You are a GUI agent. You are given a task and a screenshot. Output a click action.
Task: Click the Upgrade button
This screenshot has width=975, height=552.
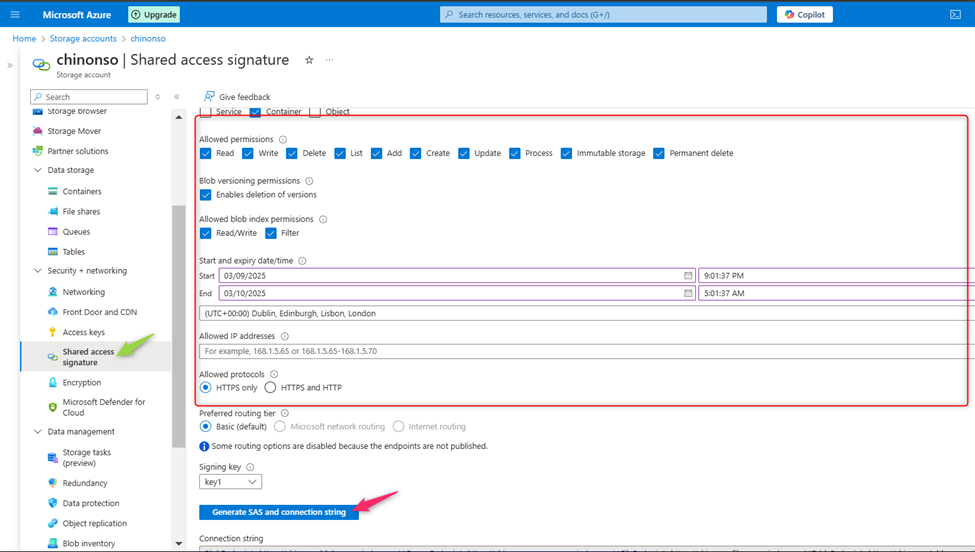154,14
